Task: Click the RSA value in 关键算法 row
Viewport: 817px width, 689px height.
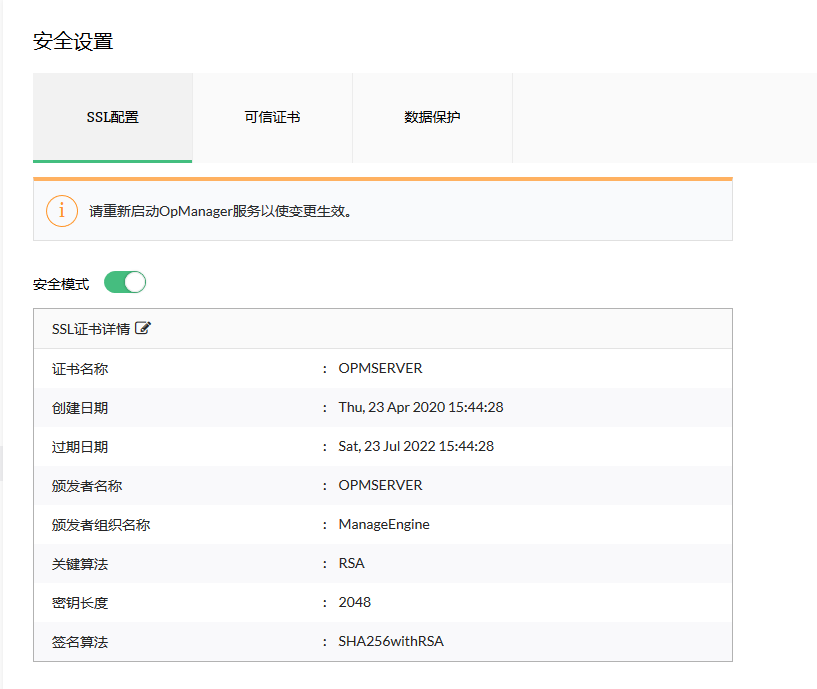Action: (x=352, y=563)
